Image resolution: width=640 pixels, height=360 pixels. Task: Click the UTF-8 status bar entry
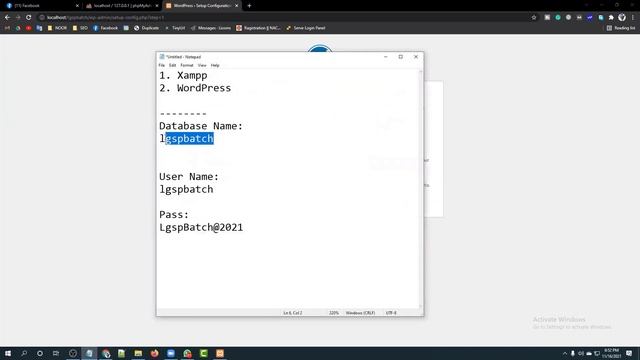pos(391,313)
